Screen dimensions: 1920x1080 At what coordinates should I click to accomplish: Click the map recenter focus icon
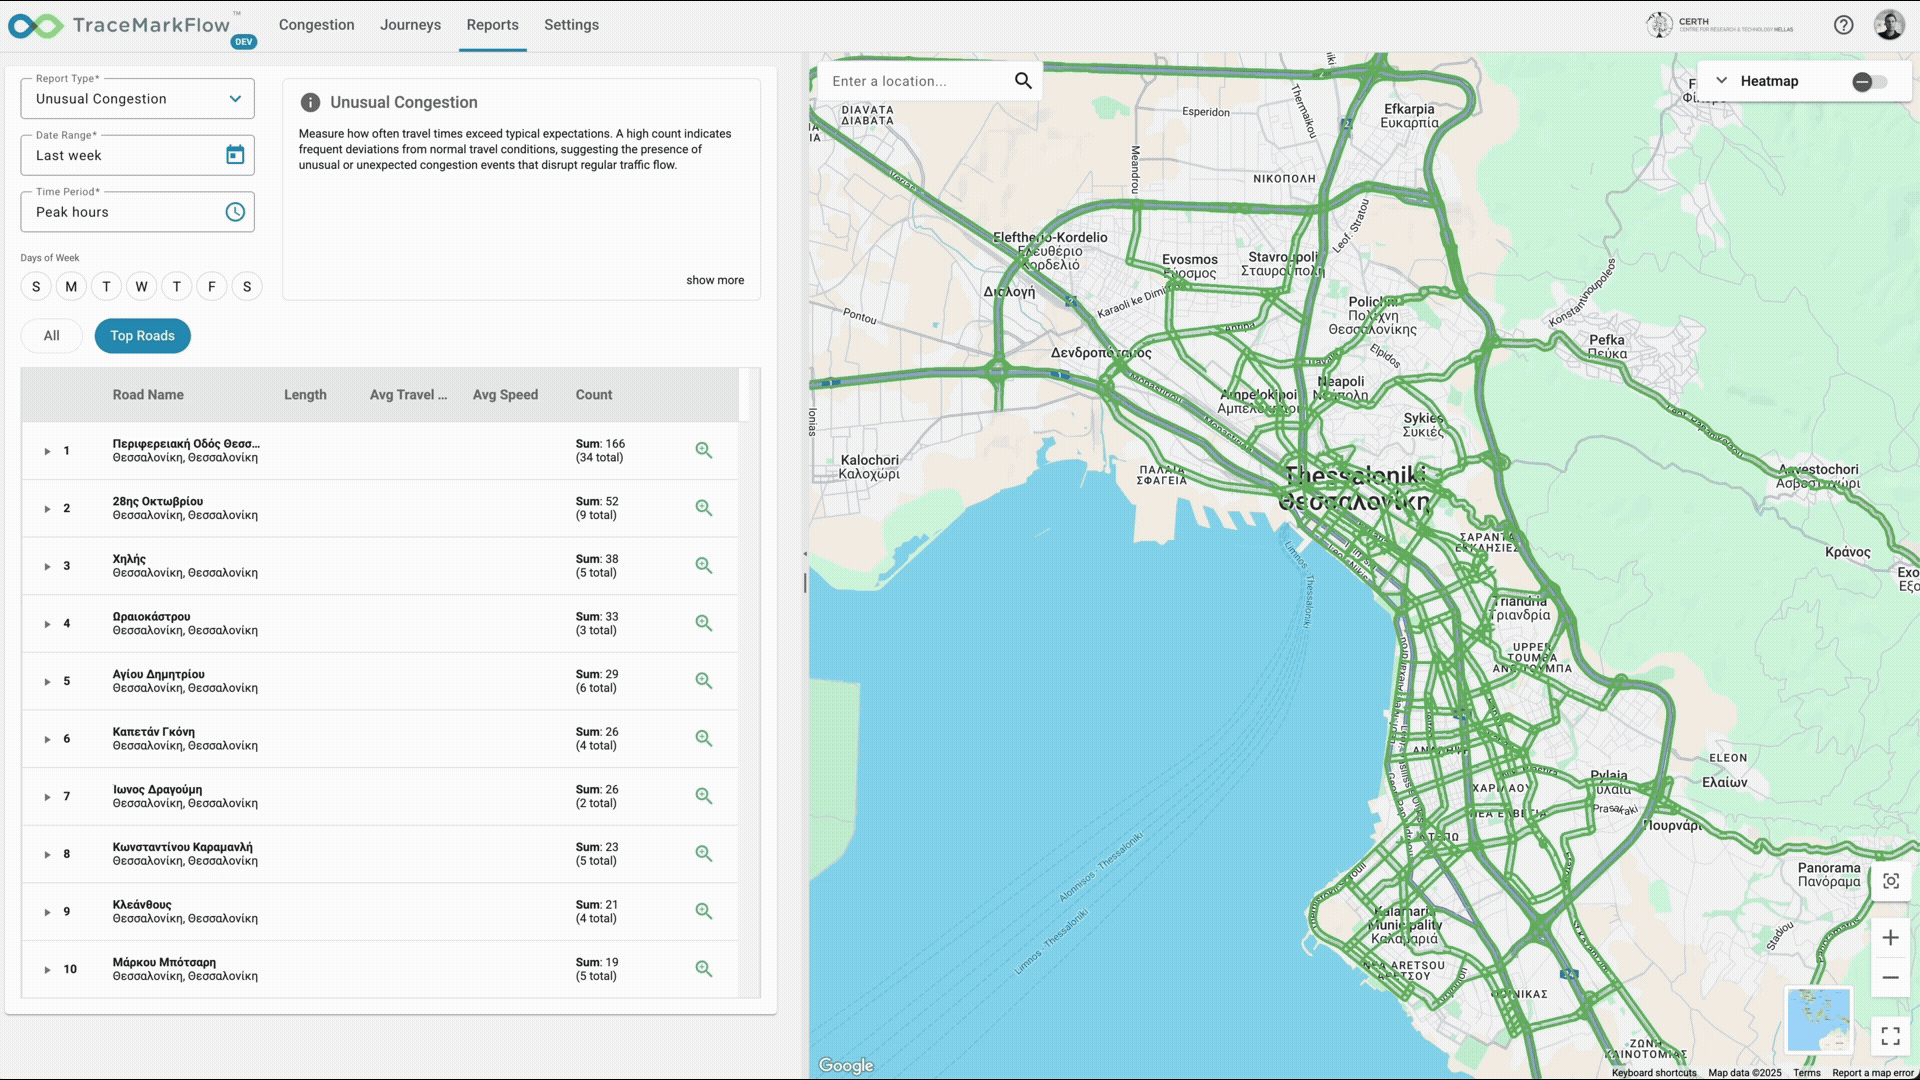(1890, 881)
